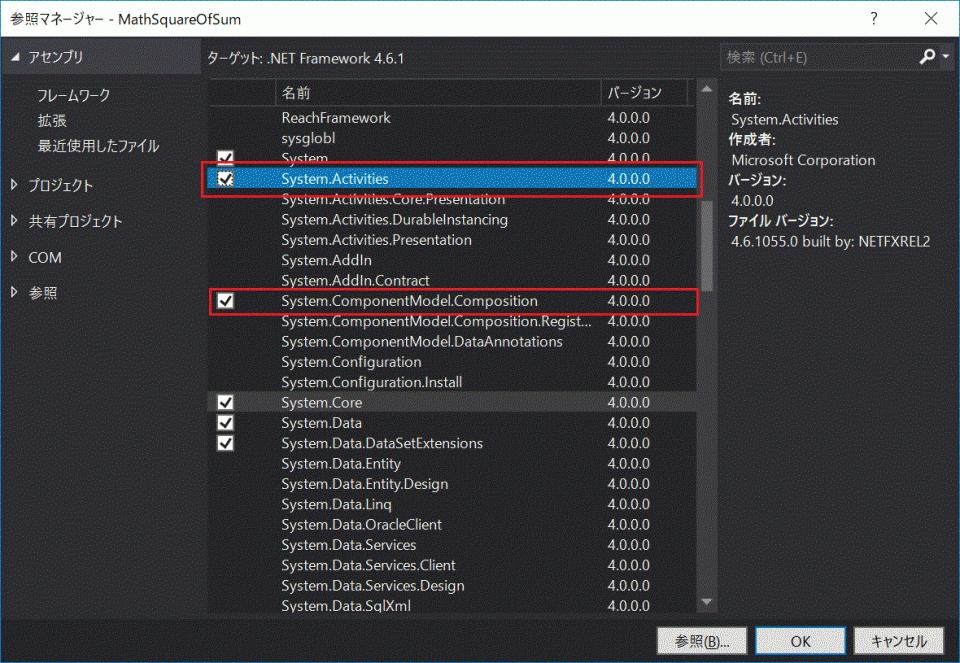Screen dimensions: 960x663
Task: Select System.Data.Services.Design row
Action: click(x=452, y=585)
